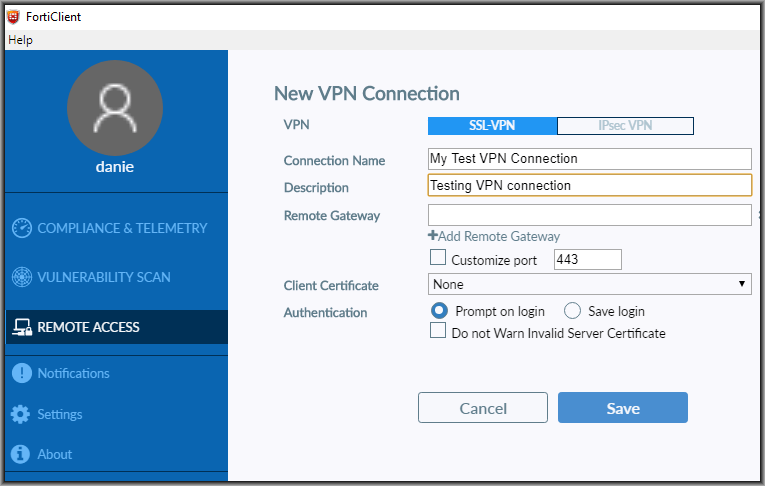
Task: Choose the Save login radio option
Action: (x=572, y=310)
